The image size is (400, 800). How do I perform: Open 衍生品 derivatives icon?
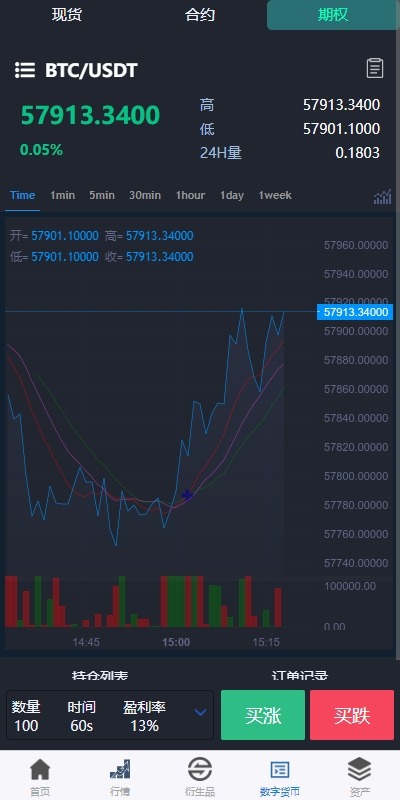pyautogui.click(x=199, y=769)
